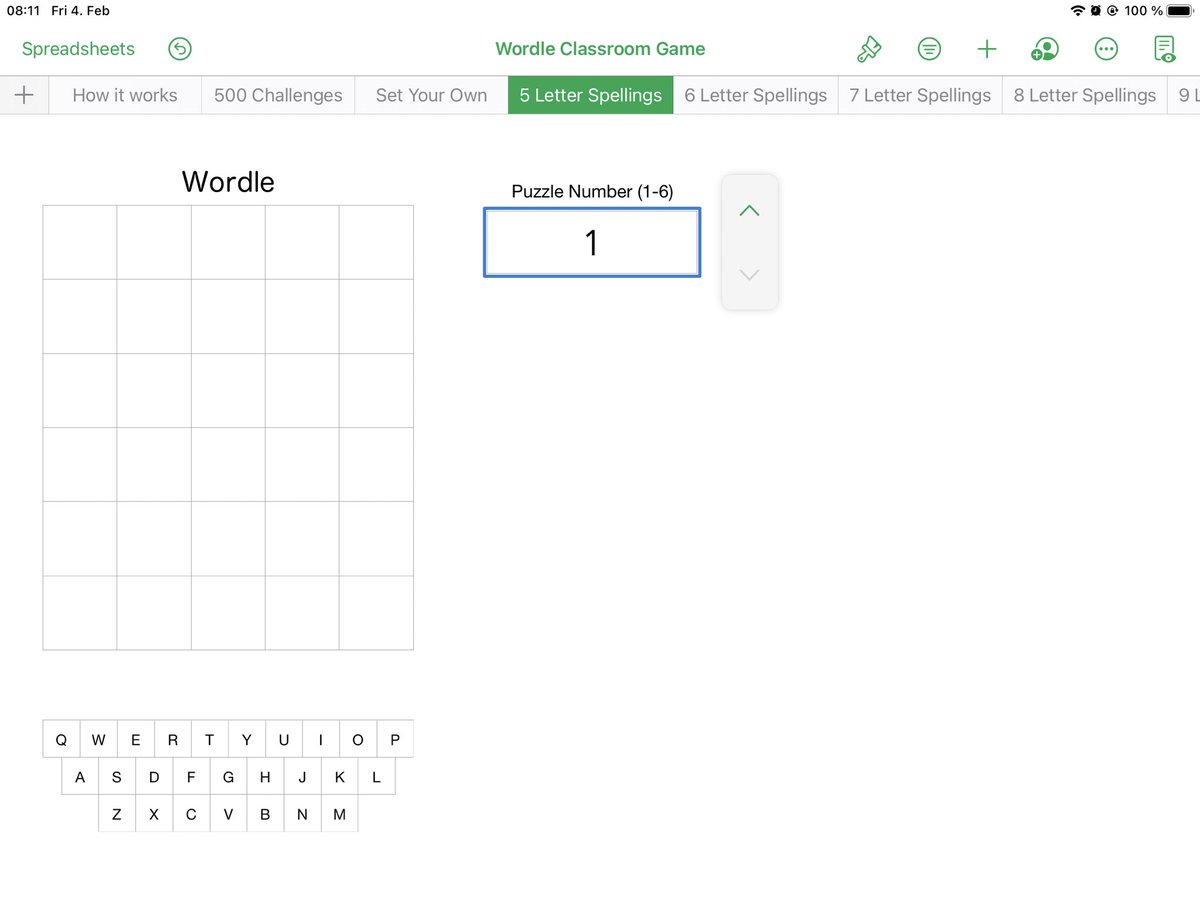Viewport: 1200px width, 900px height.
Task: Tap the N key cell
Action: pyautogui.click(x=302, y=814)
